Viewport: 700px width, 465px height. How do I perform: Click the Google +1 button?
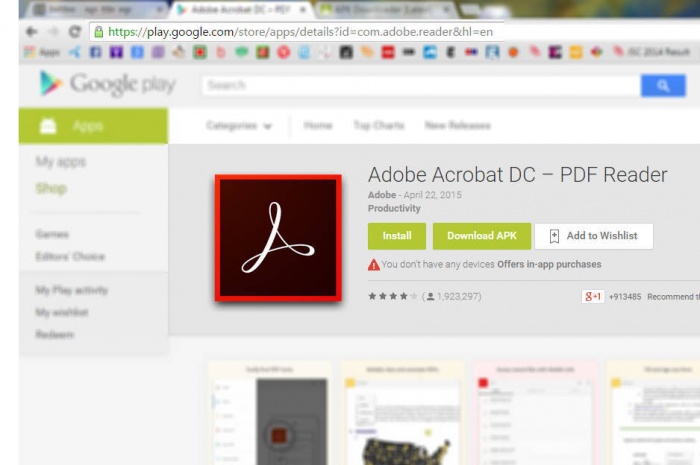[x=593, y=296]
